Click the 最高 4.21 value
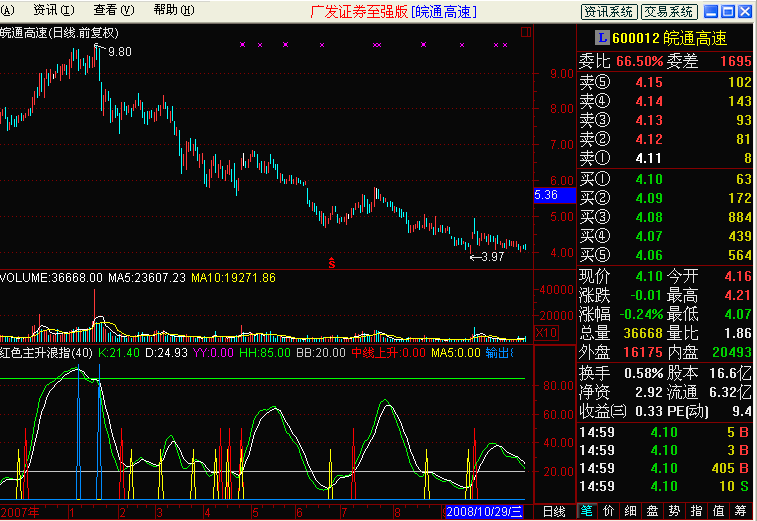 click(x=738, y=295)
